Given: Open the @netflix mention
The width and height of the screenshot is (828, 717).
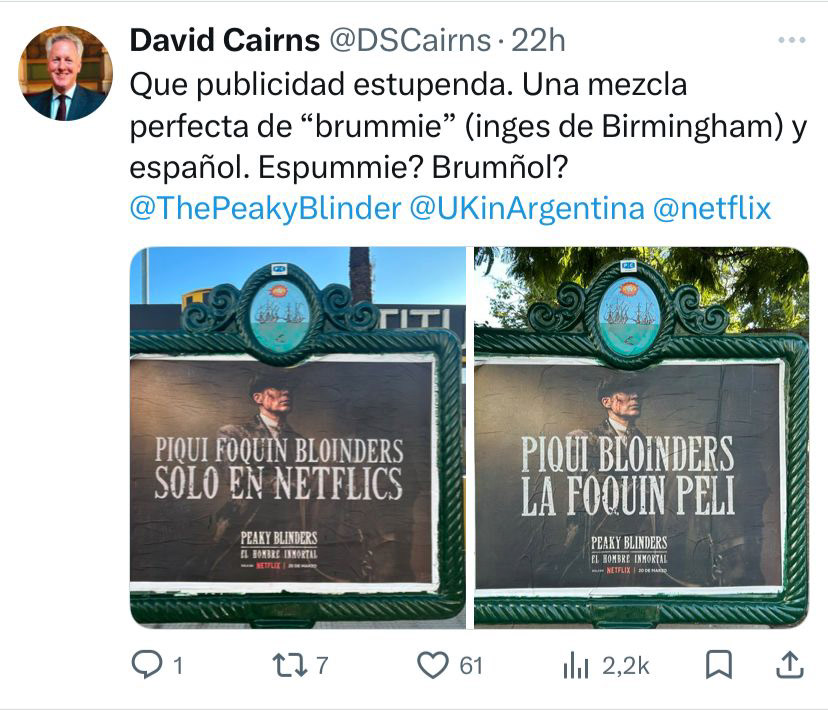Looking at the screenshot, I should click(712, 208).
